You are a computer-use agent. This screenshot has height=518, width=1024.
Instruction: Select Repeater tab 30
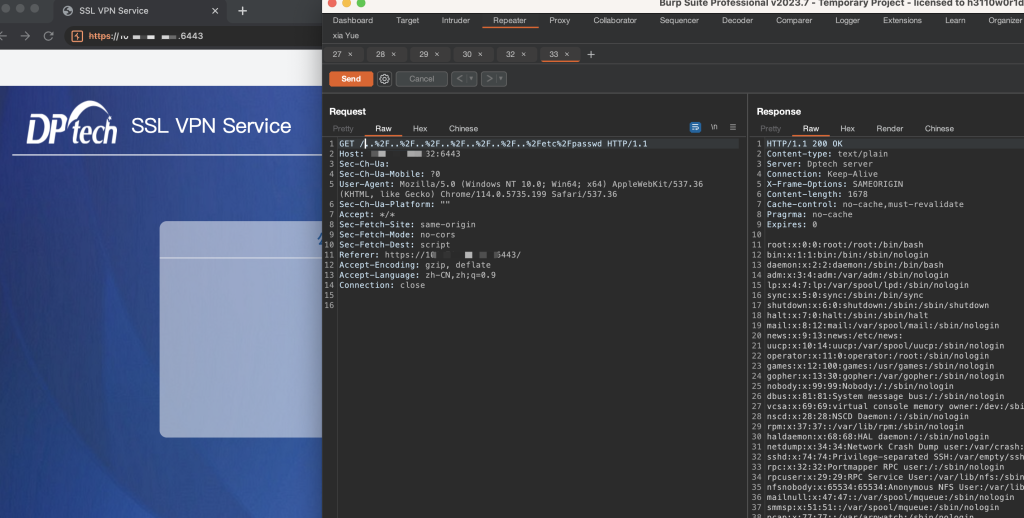point(467,54)
